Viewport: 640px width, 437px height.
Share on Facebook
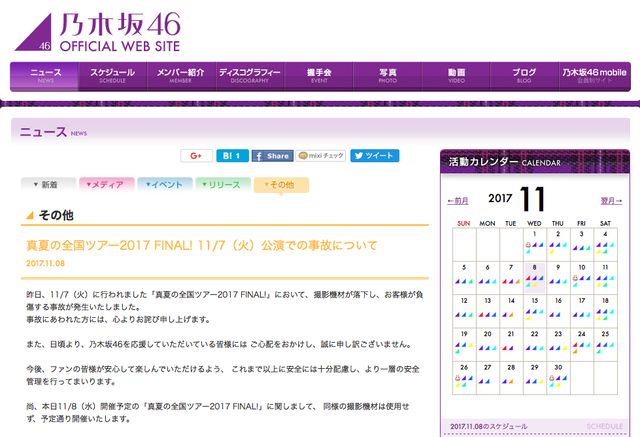pyautogui.click(x=272, y=156)
